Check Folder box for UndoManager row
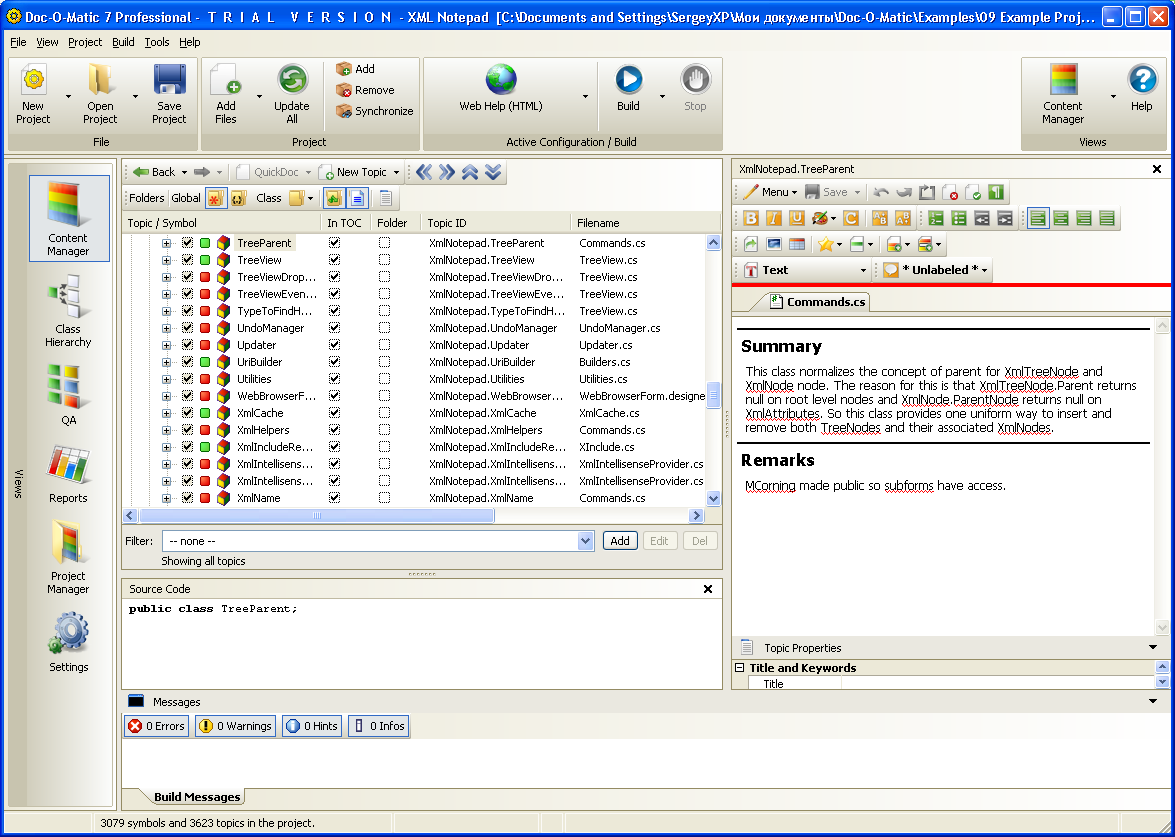The width and height of the screenshot is (1175, 837). pos(385,328)
